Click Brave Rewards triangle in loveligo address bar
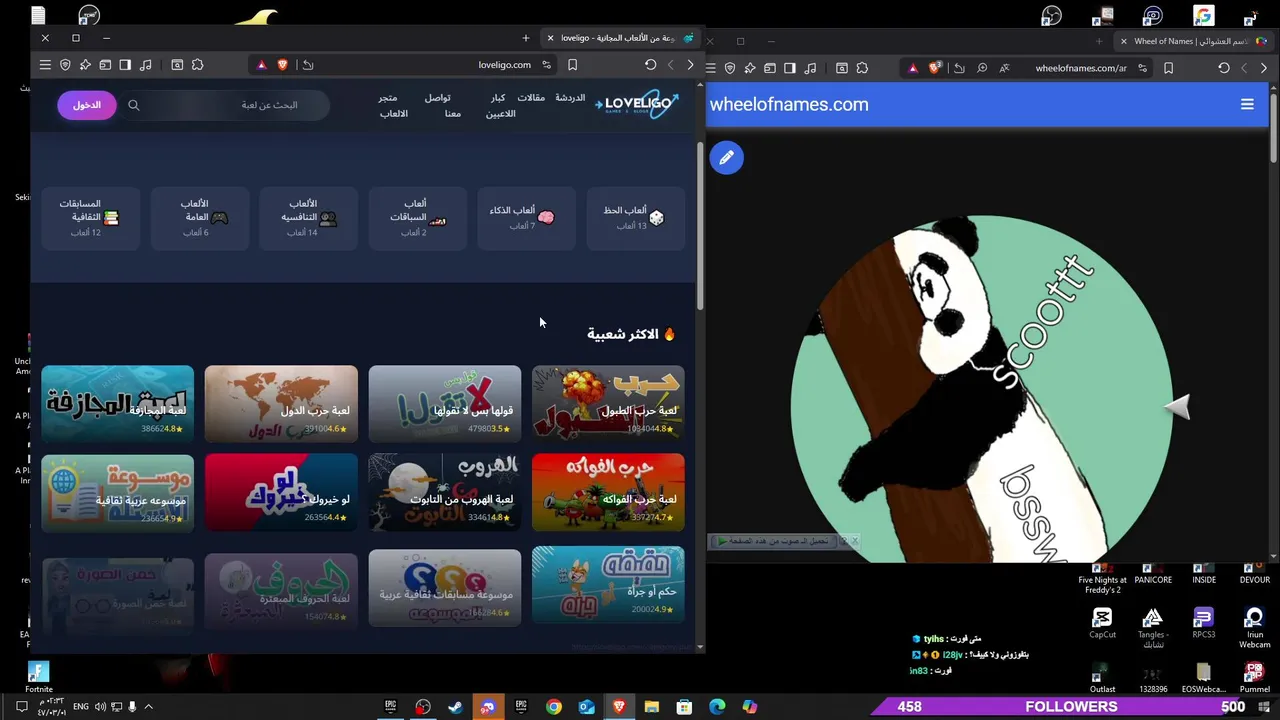 [262, 65]
